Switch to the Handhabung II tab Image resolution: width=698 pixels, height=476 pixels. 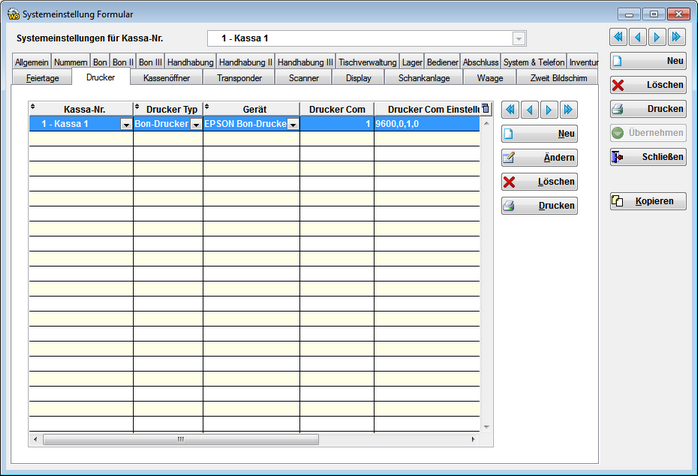[x=246, y=62]
